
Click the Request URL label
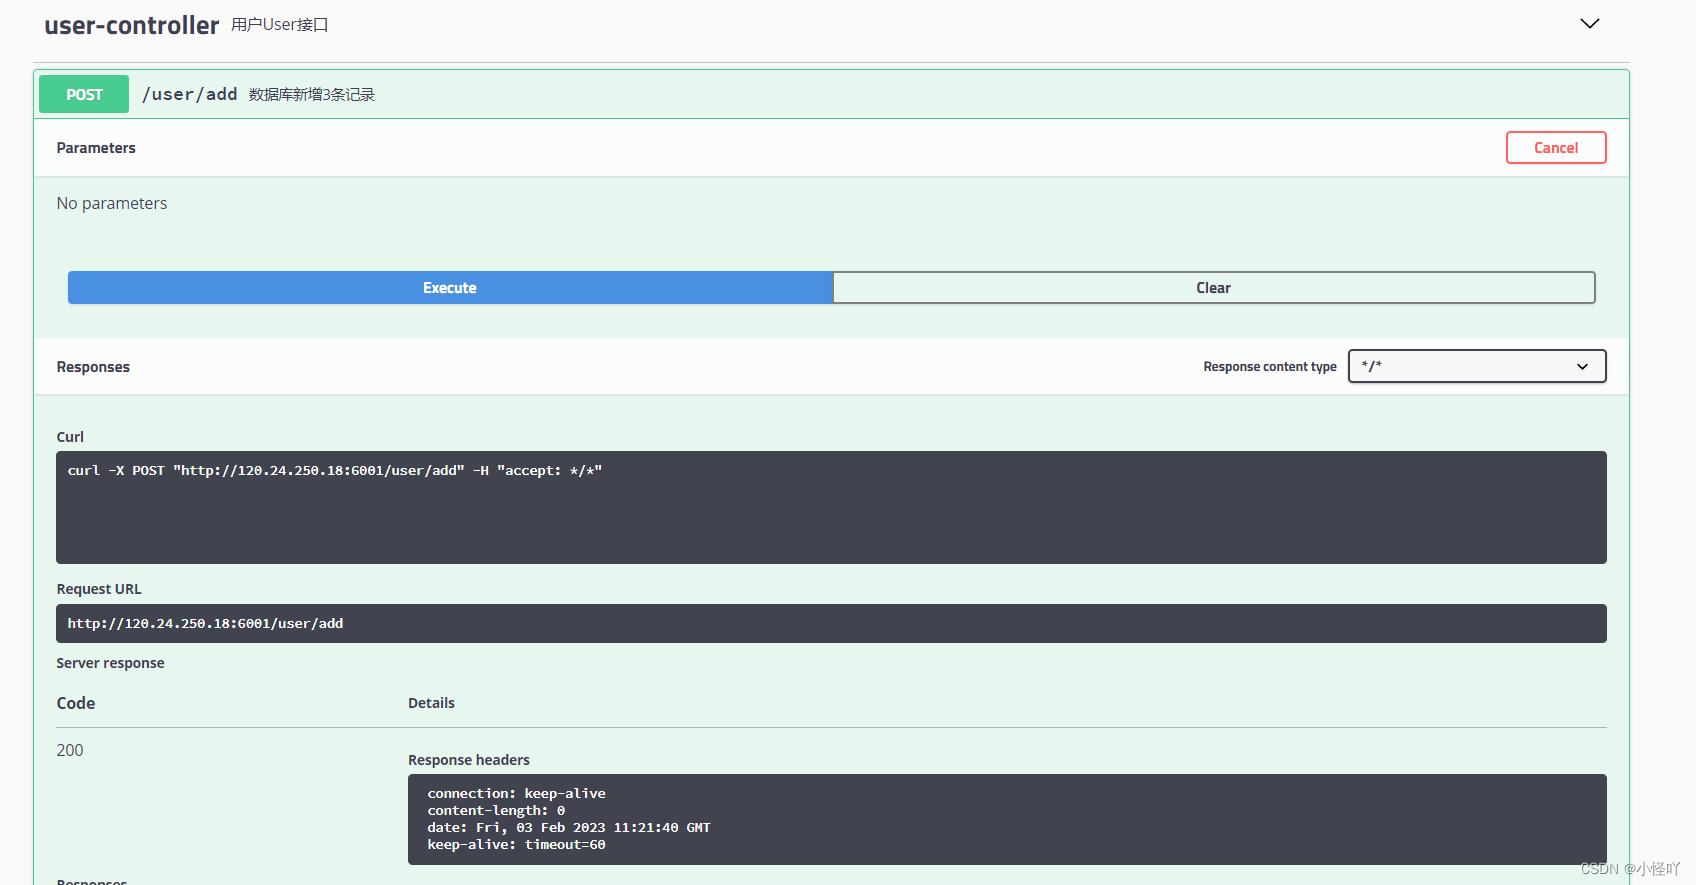(99, 589)
